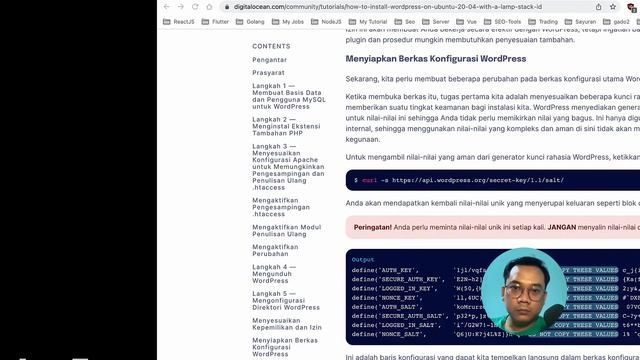Open the Server bookmark folder
Viewport: 640px width, 360px height.
[x=436, y=22]
